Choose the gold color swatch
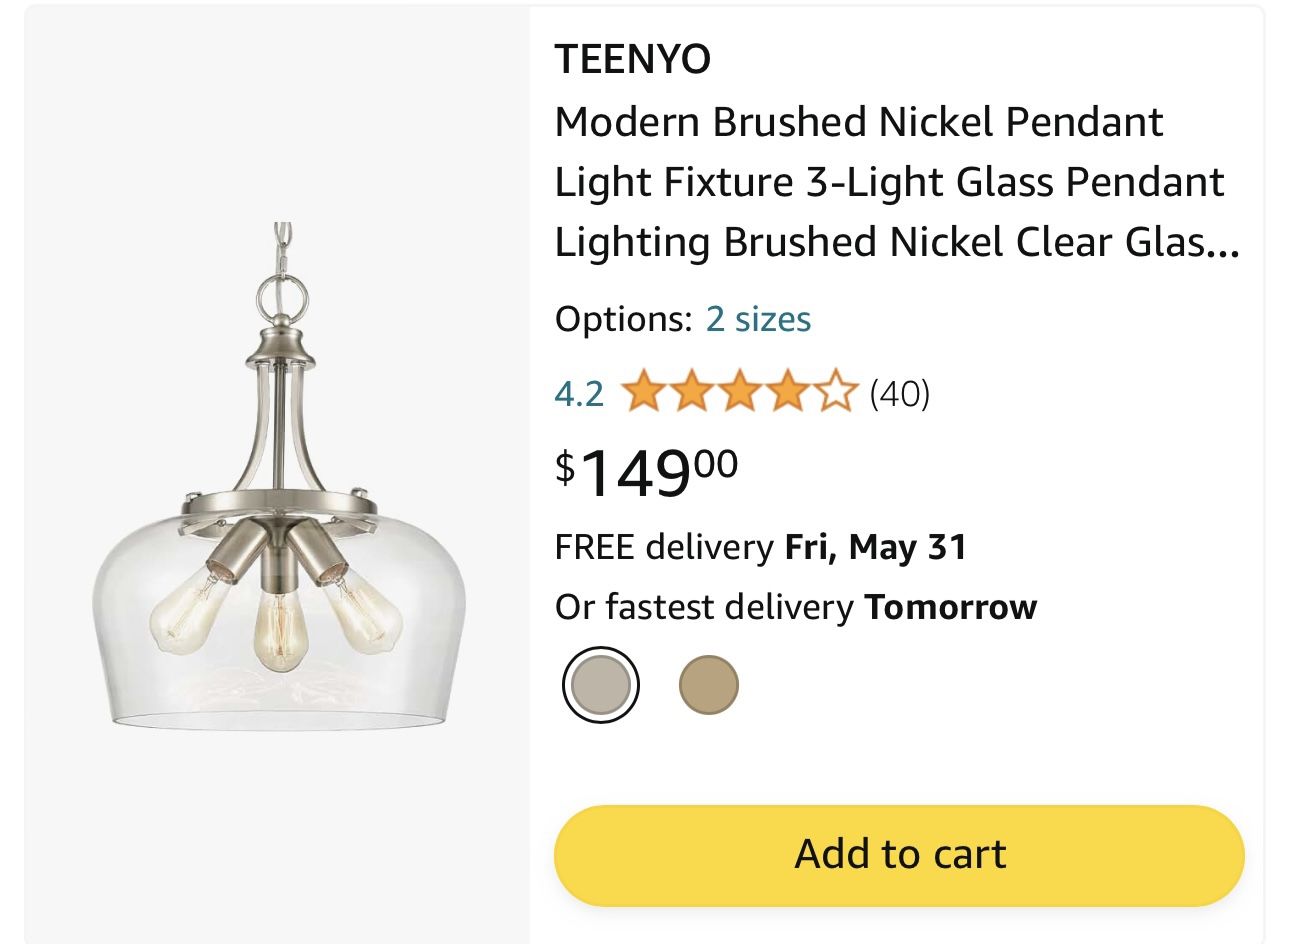 coord(708,685)
